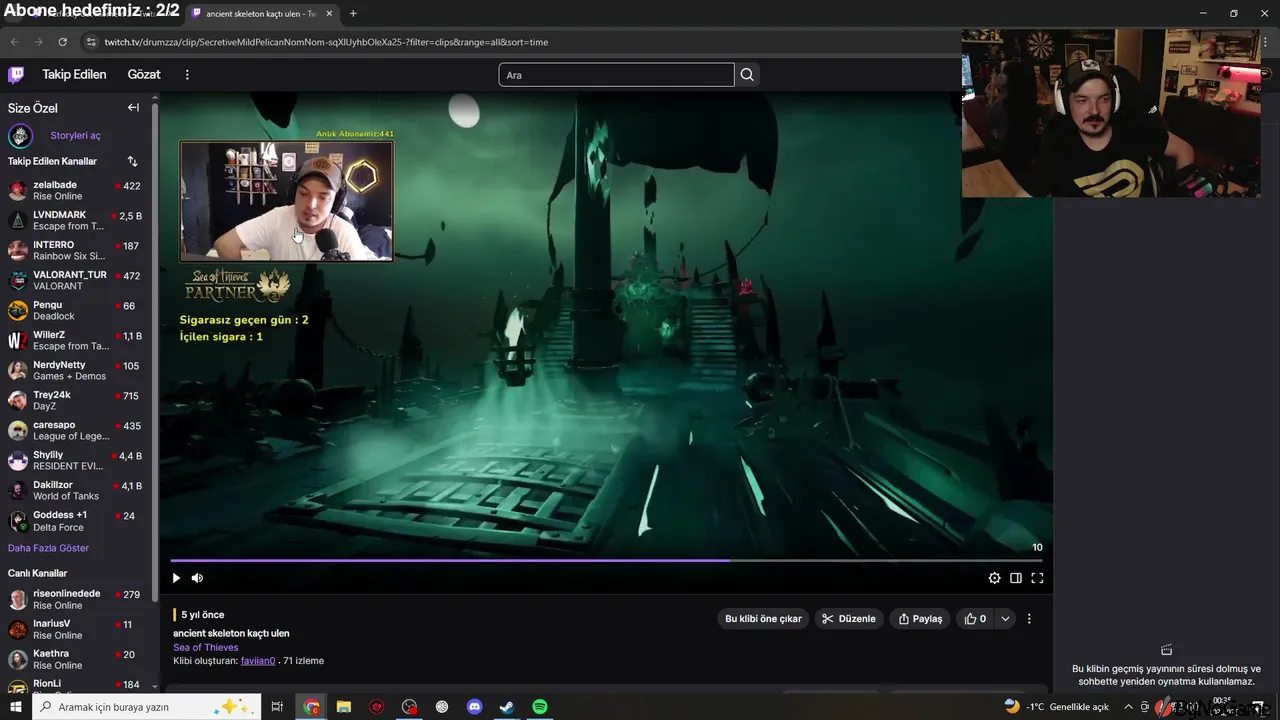Screen dimensions: 1280x720
Task: Go back in browser history
Action: [x=14, y=42]
